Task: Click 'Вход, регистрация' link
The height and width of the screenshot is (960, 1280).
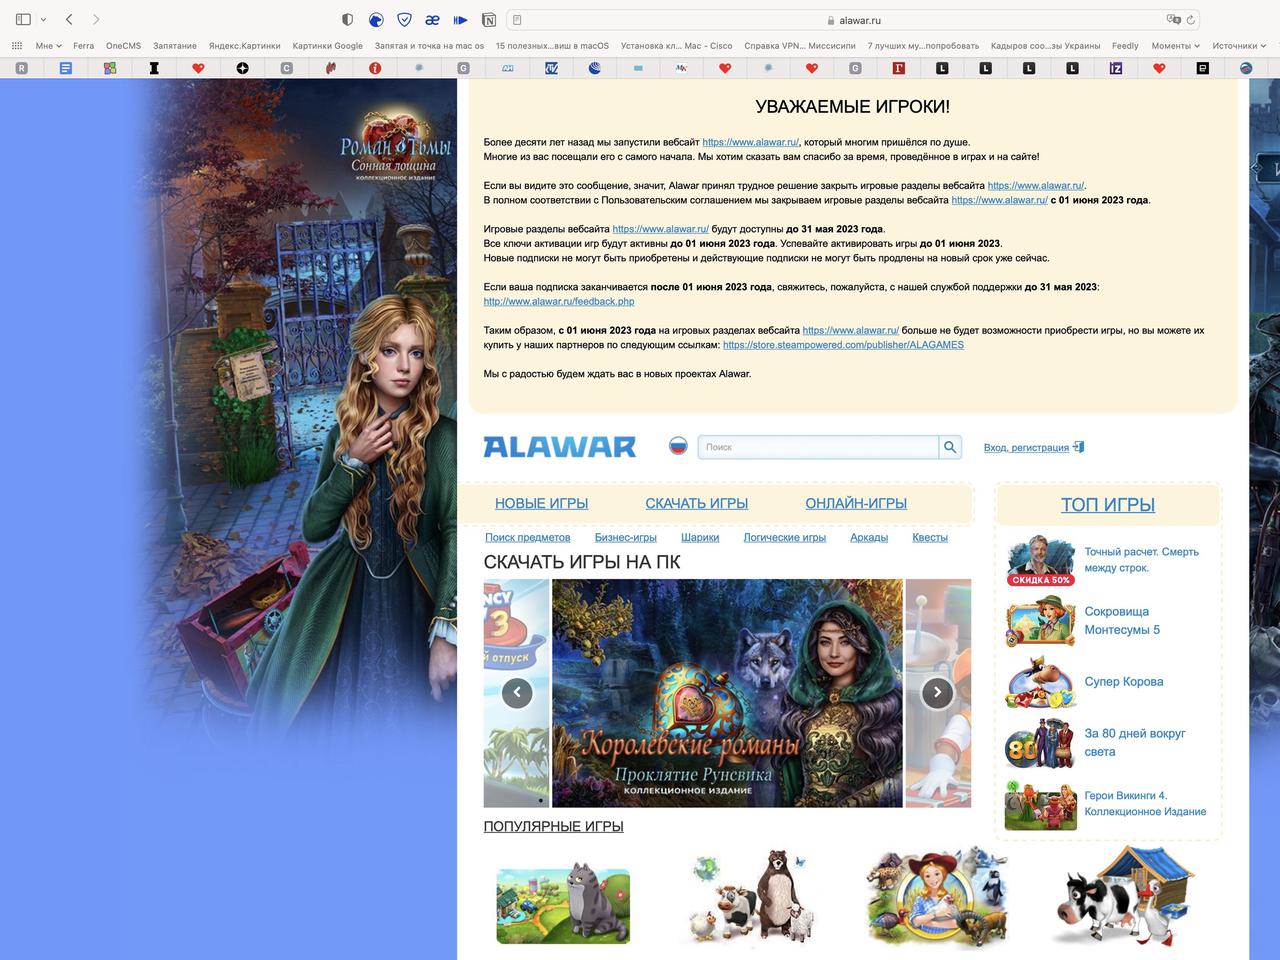Action: [x=1026, y=447]
